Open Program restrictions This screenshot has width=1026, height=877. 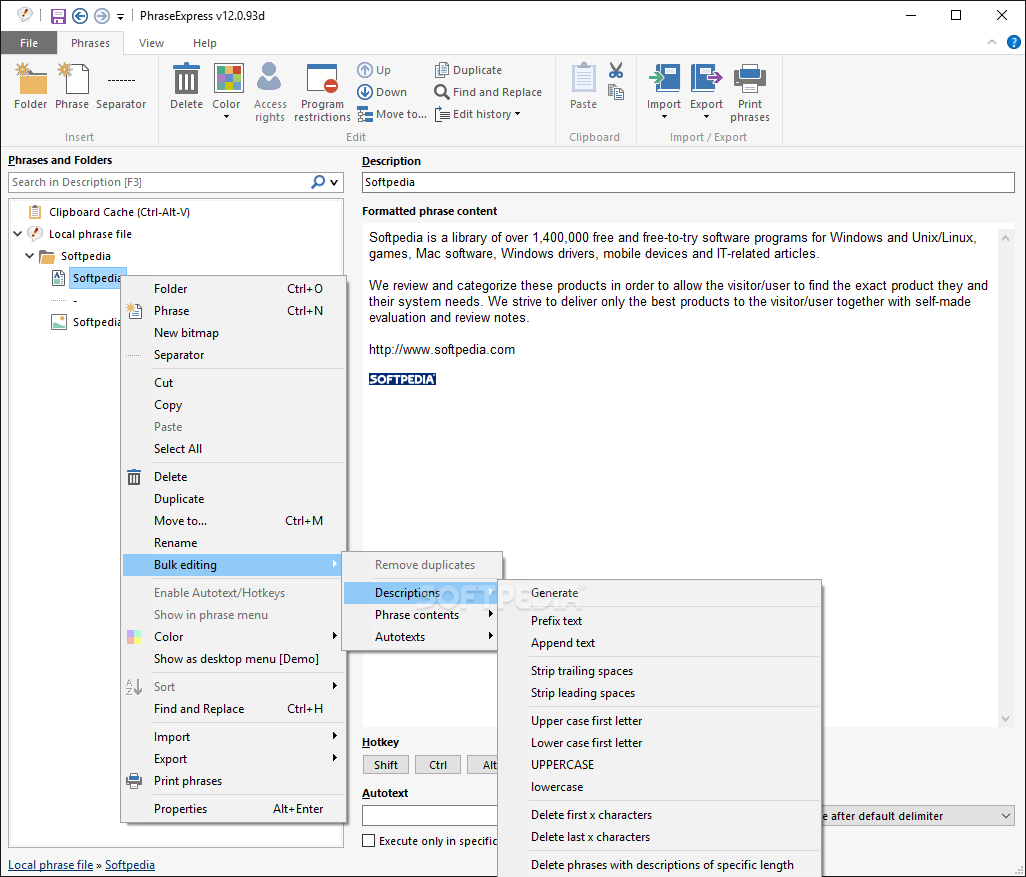tap(322, 92)
